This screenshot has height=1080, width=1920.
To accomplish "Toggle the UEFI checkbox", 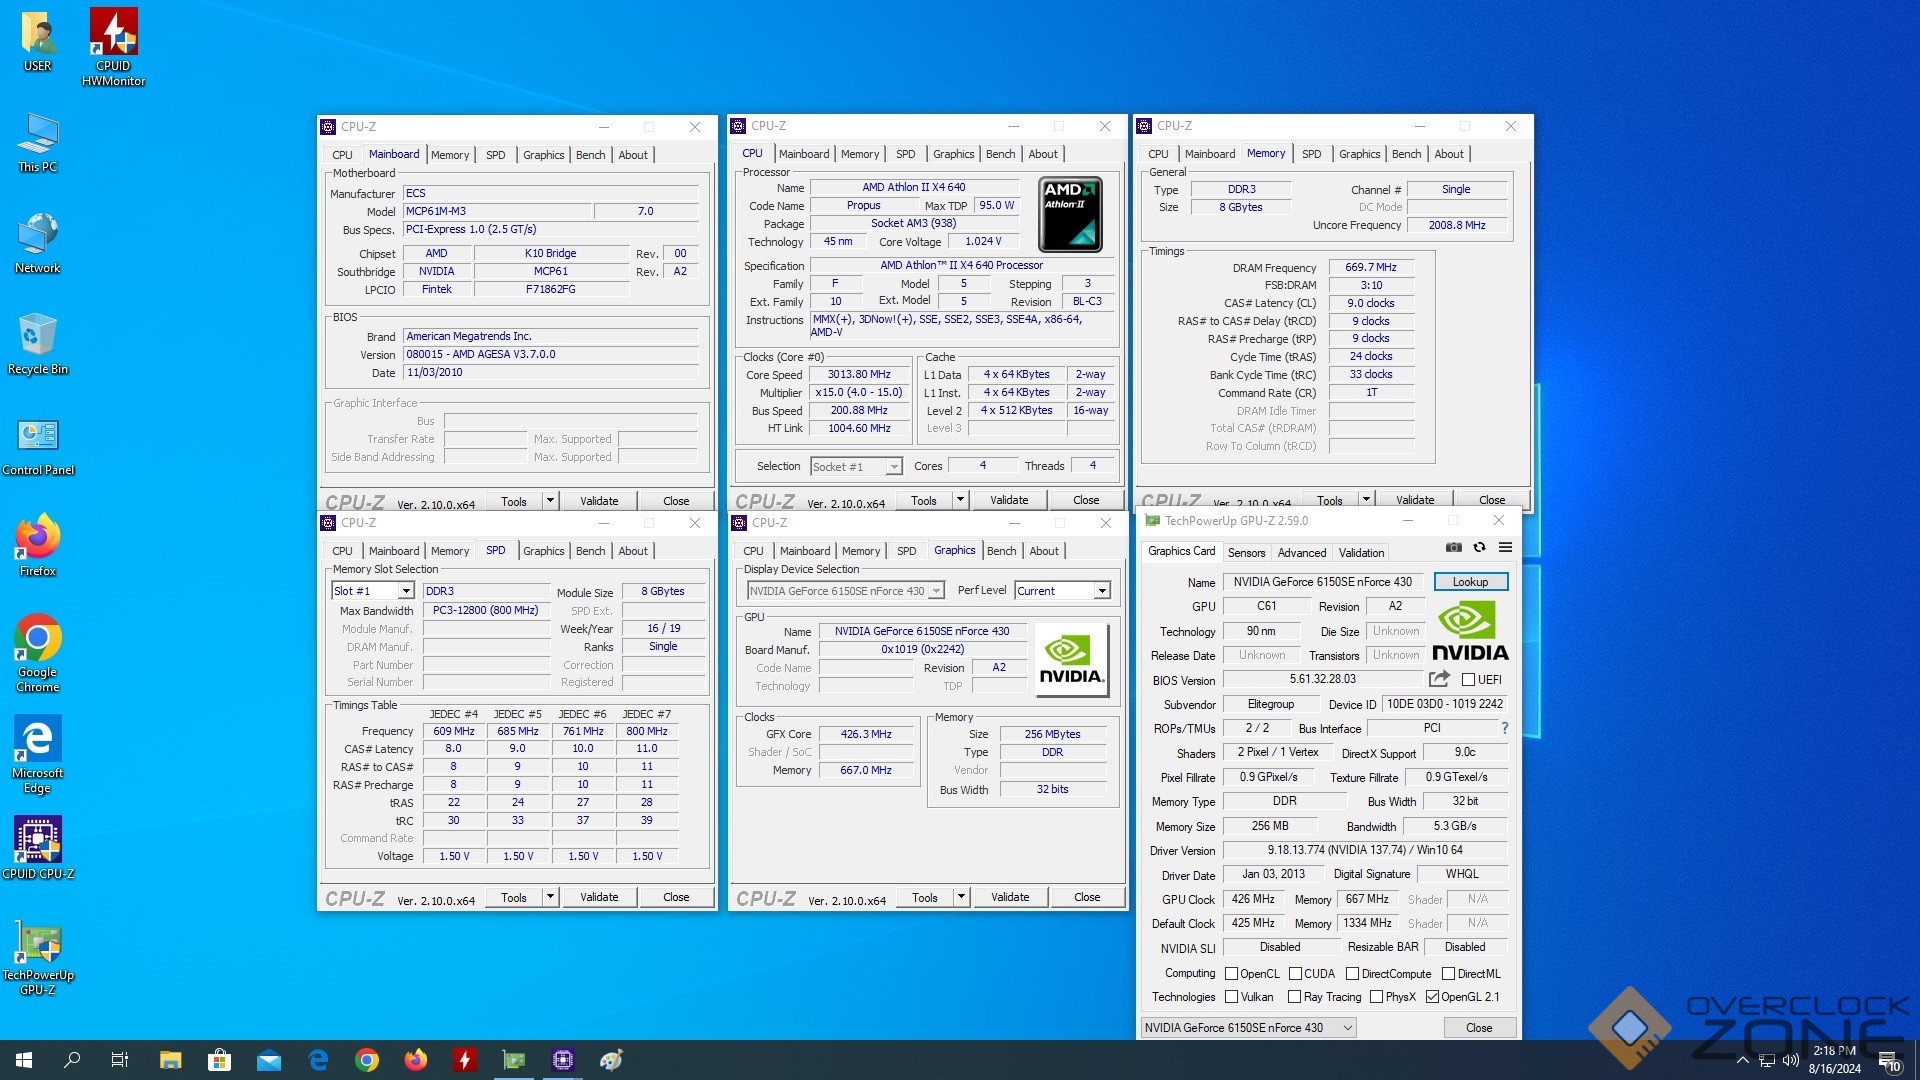I will point(1469,680).
